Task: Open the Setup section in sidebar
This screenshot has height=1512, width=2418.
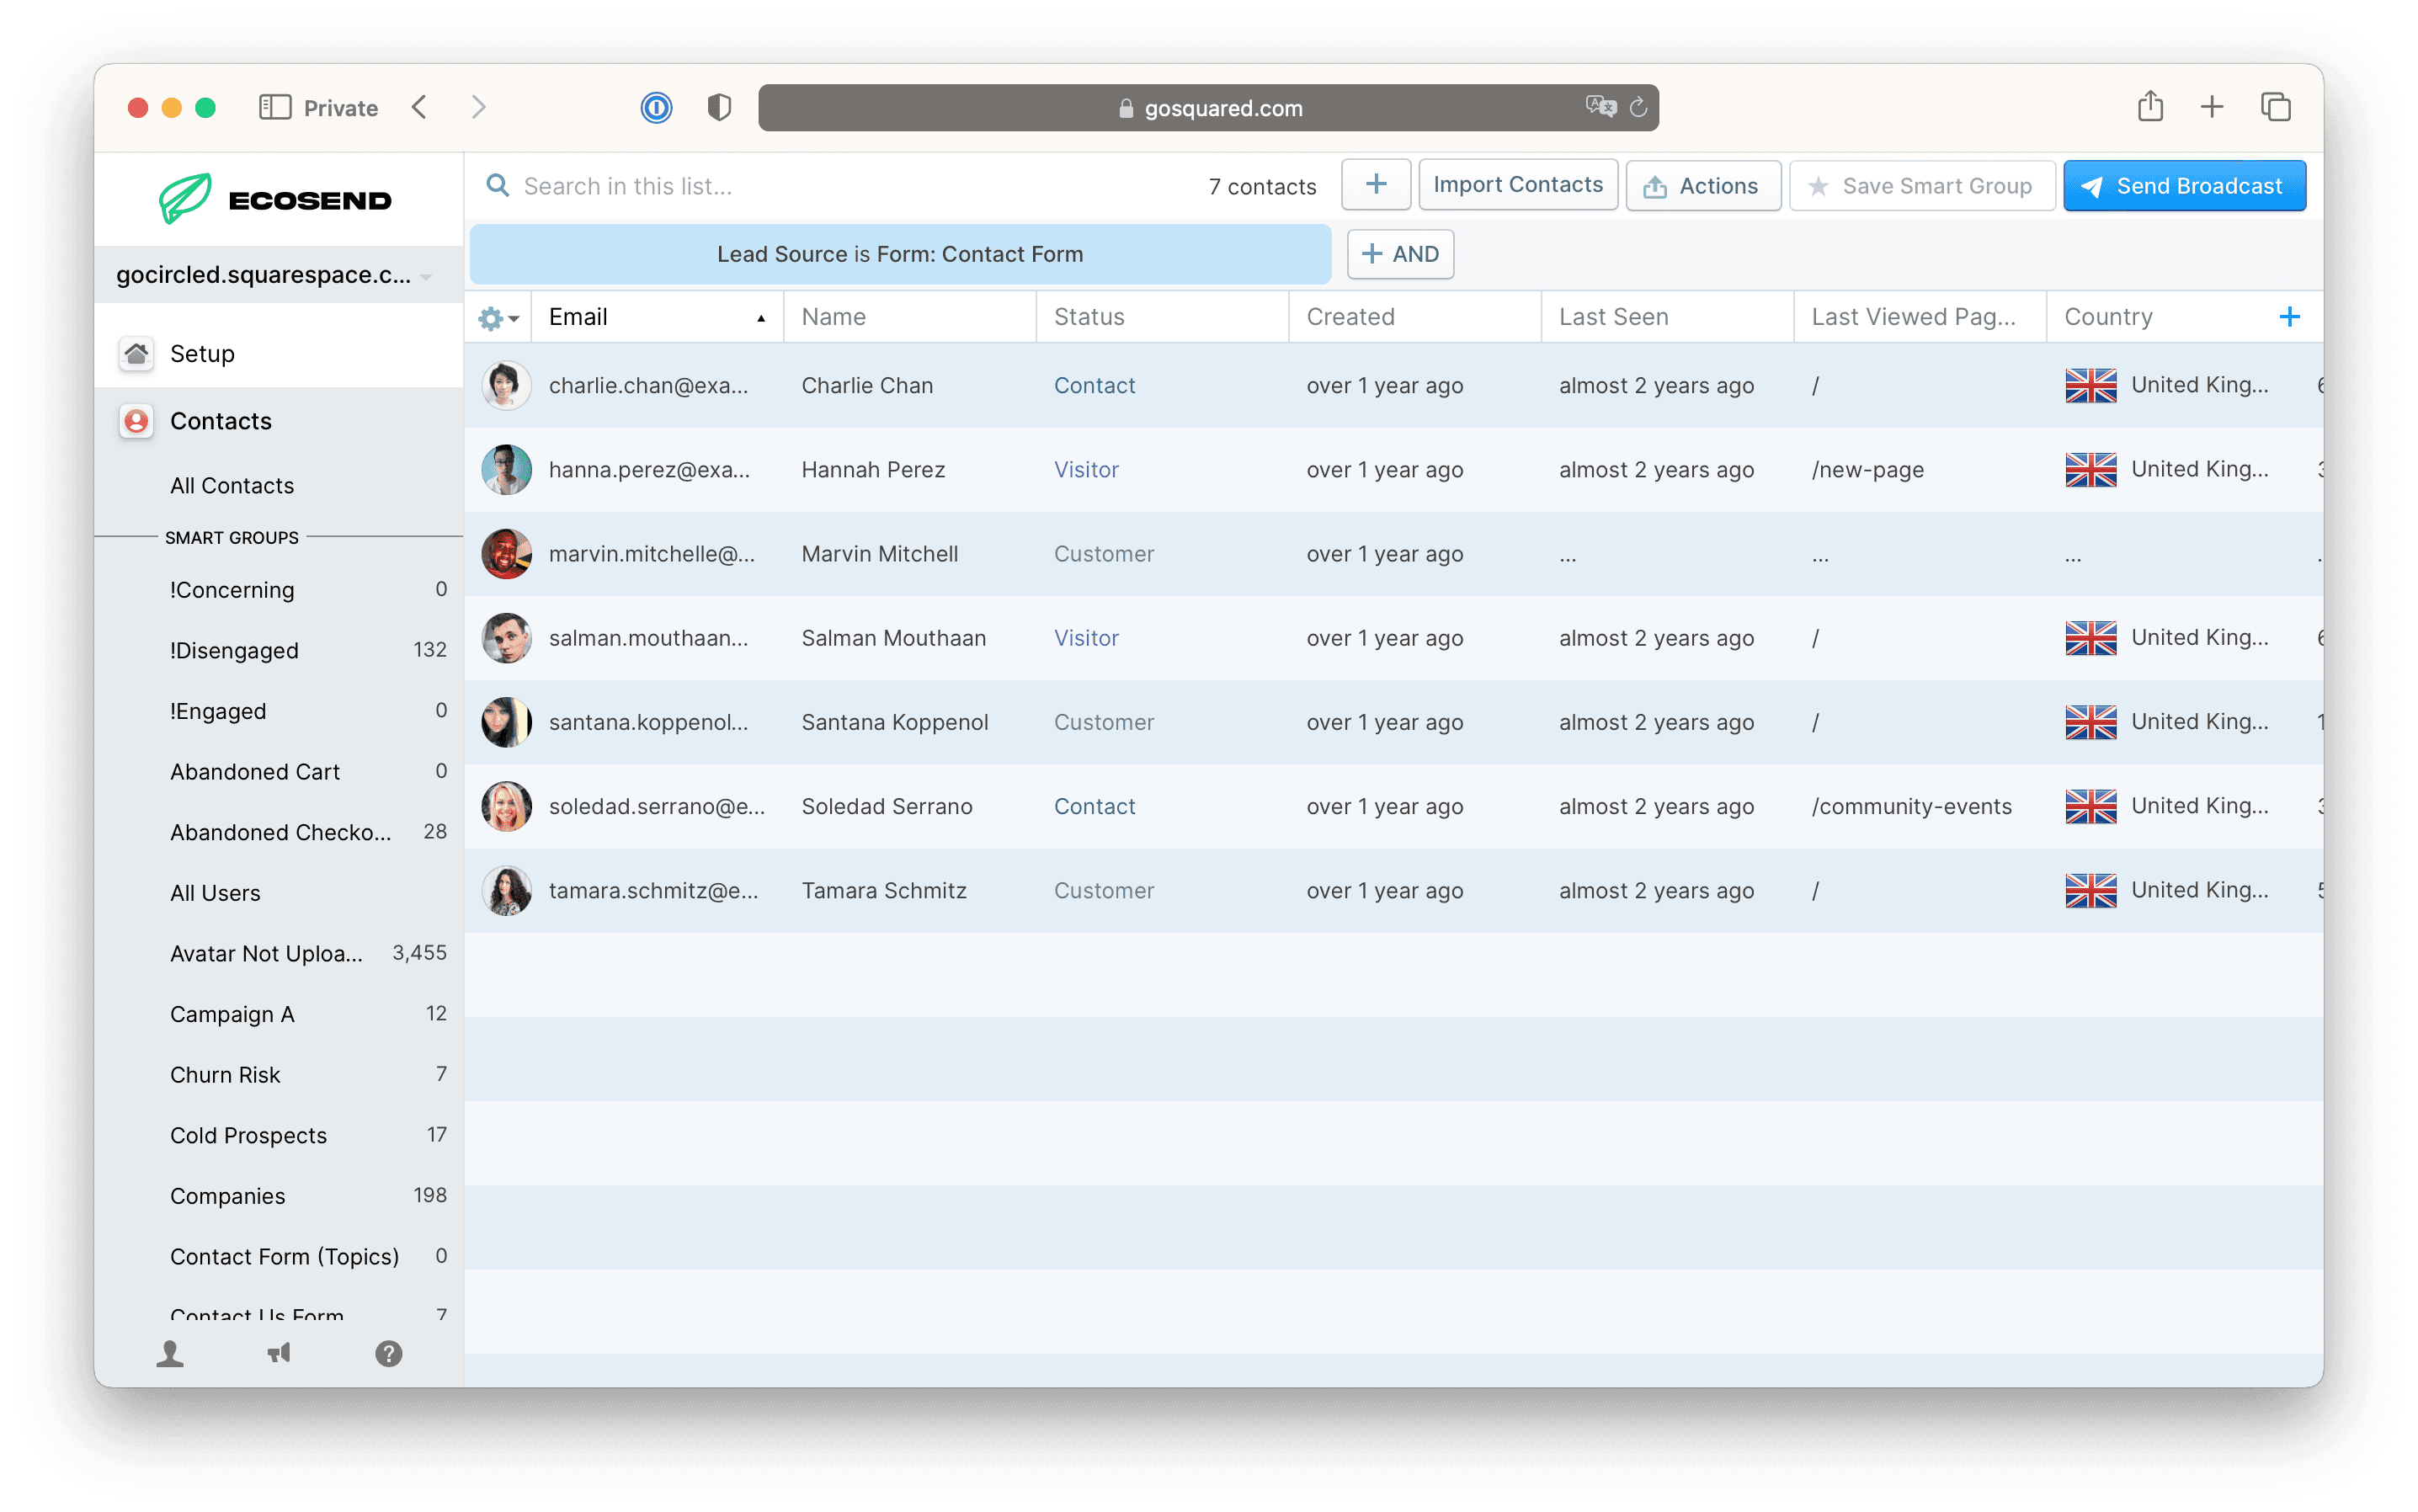Action: (x=202, y=354)
